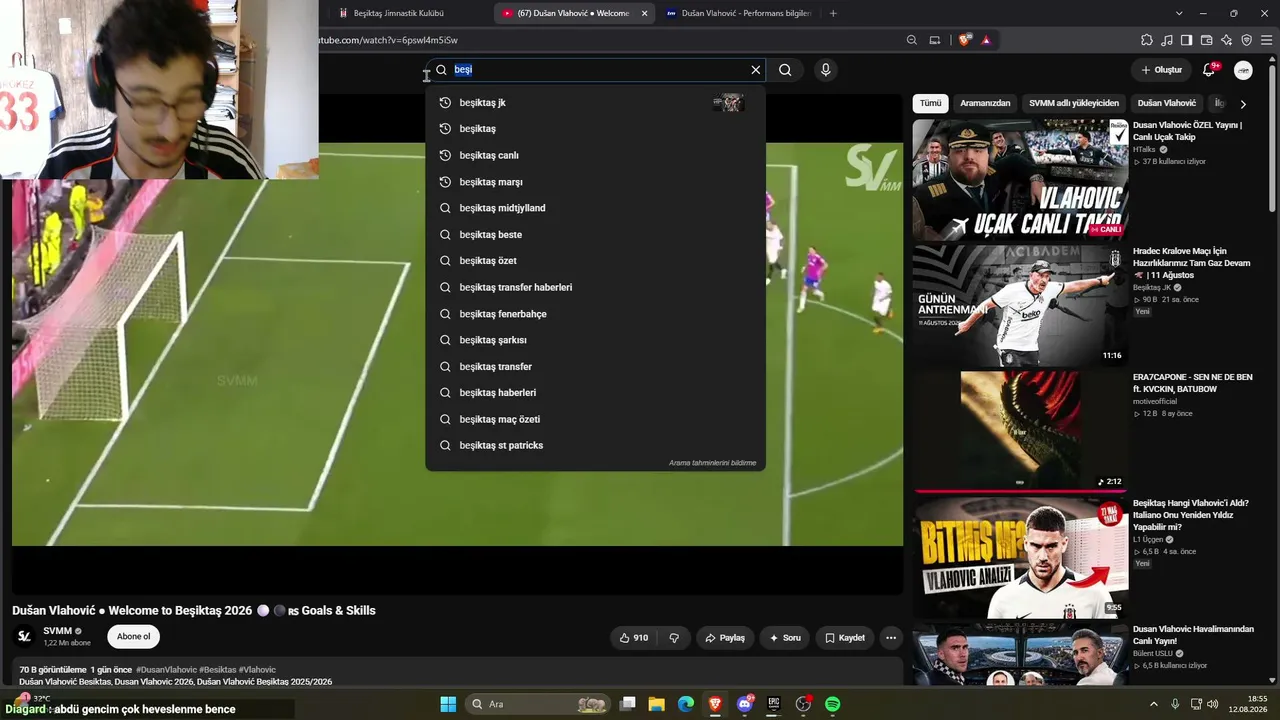Open the browser tab search dropdown

click(1179, 13)
